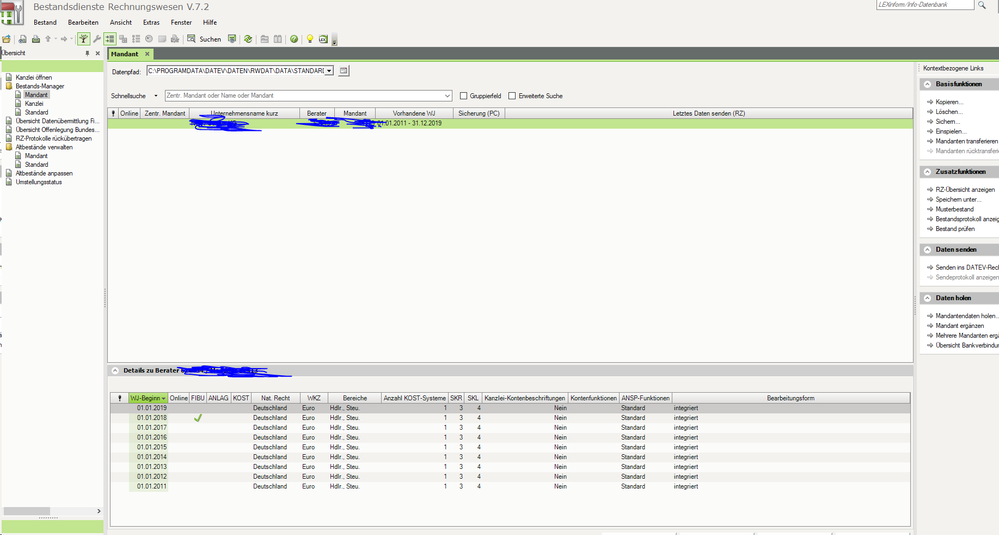Viewport: 999px width, 535px height.
Task: Click the forward arrow toolbar icon
Action: (x=64, y=39)
